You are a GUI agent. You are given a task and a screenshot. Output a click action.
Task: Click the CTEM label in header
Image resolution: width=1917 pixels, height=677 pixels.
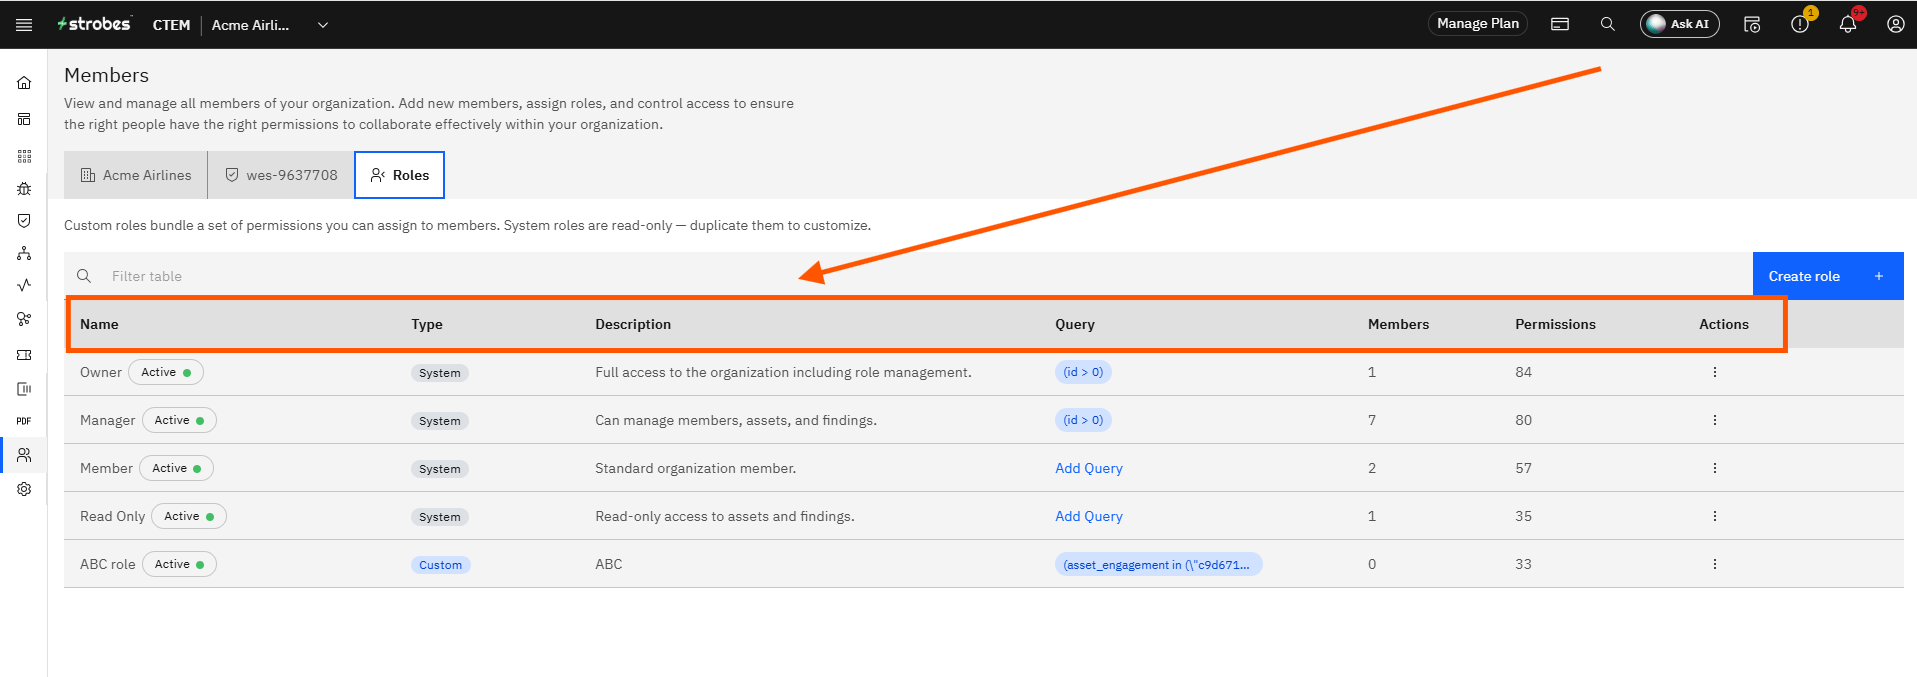pos(171,25)
